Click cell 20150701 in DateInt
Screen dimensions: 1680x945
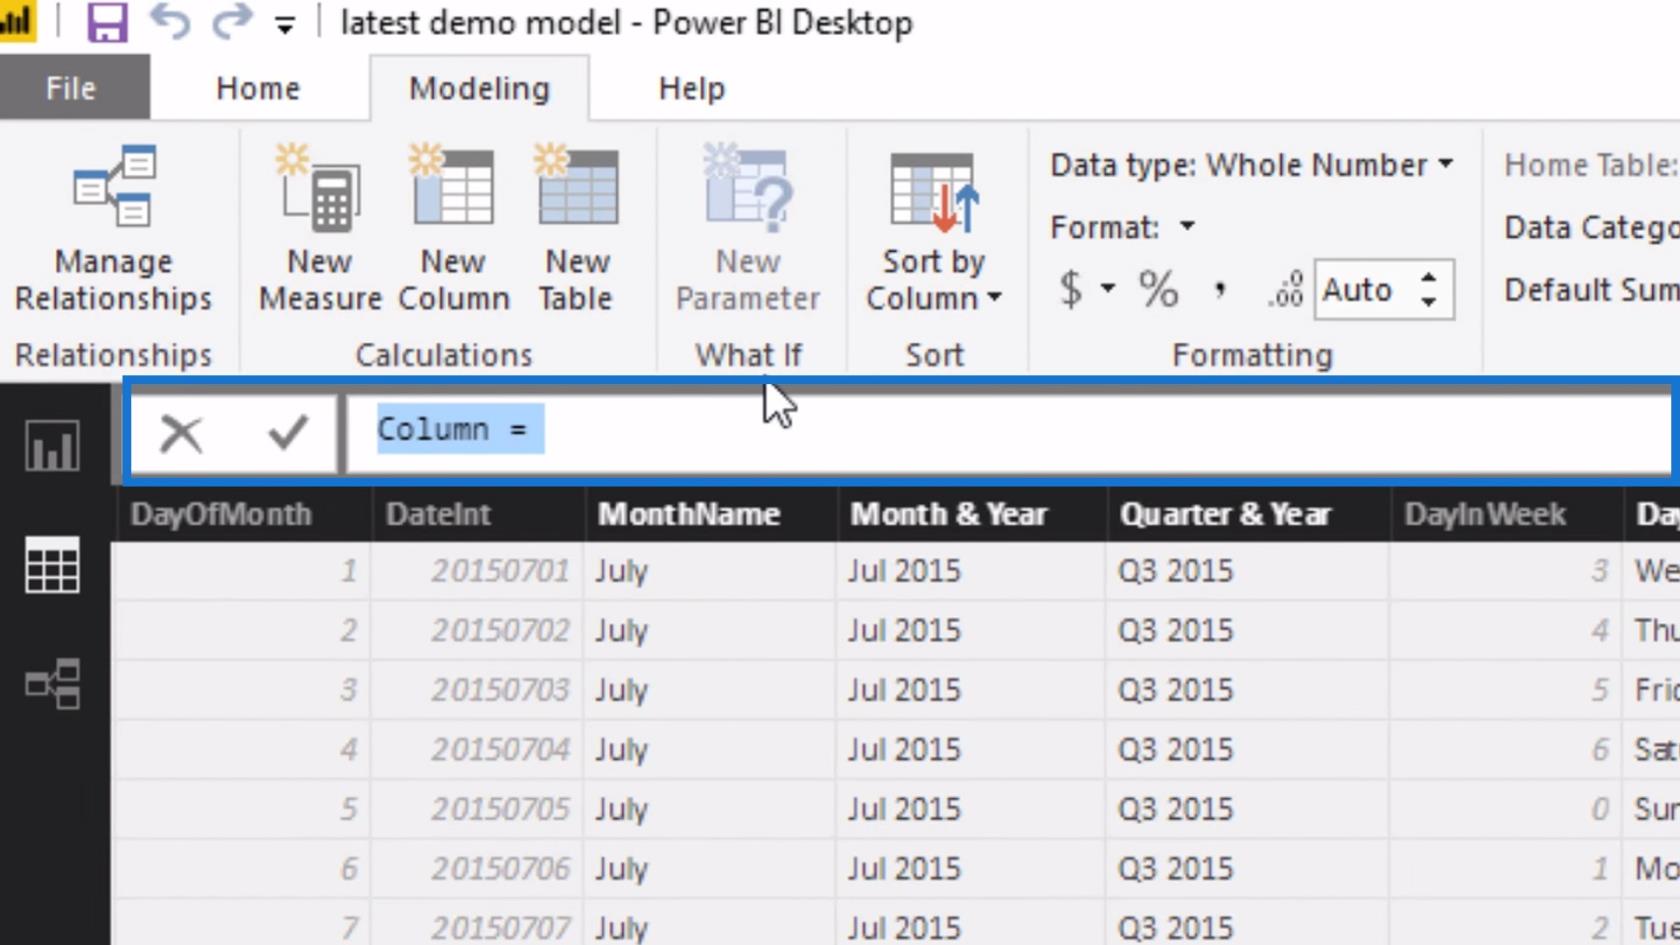[x=500, y=571]
